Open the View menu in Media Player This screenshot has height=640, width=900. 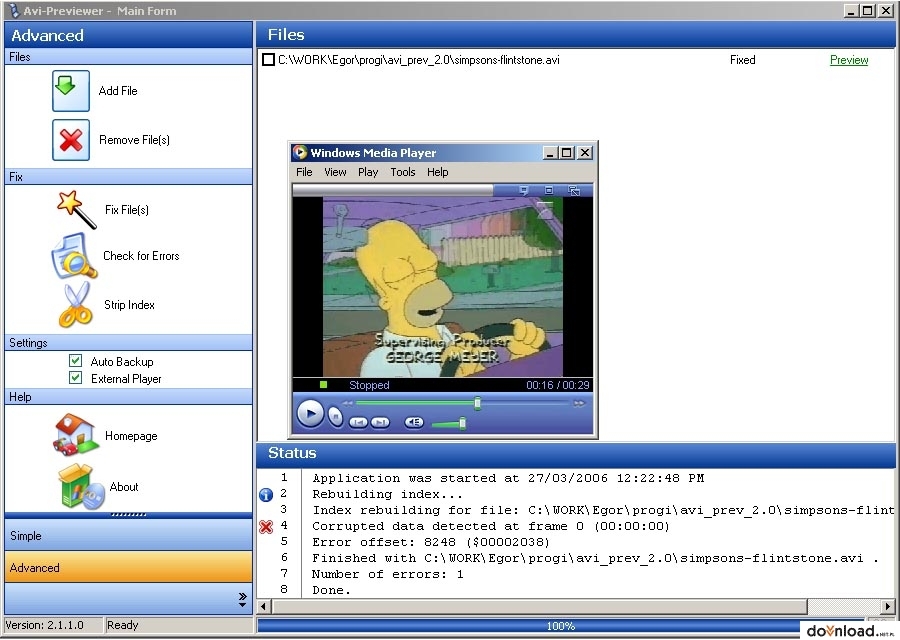click(335, 172)
